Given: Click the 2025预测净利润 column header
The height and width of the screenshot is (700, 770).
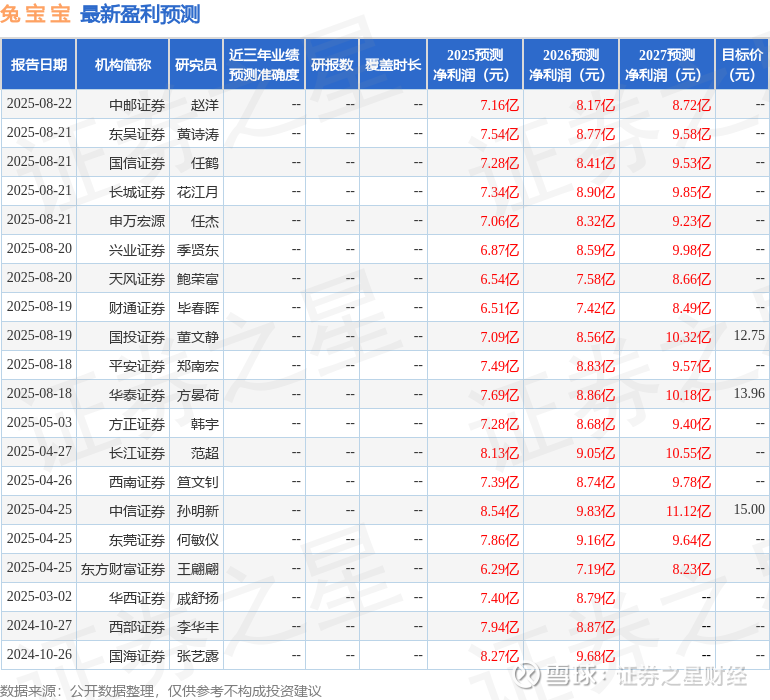Looking at the screenshot, I should (x=475, y=64).
